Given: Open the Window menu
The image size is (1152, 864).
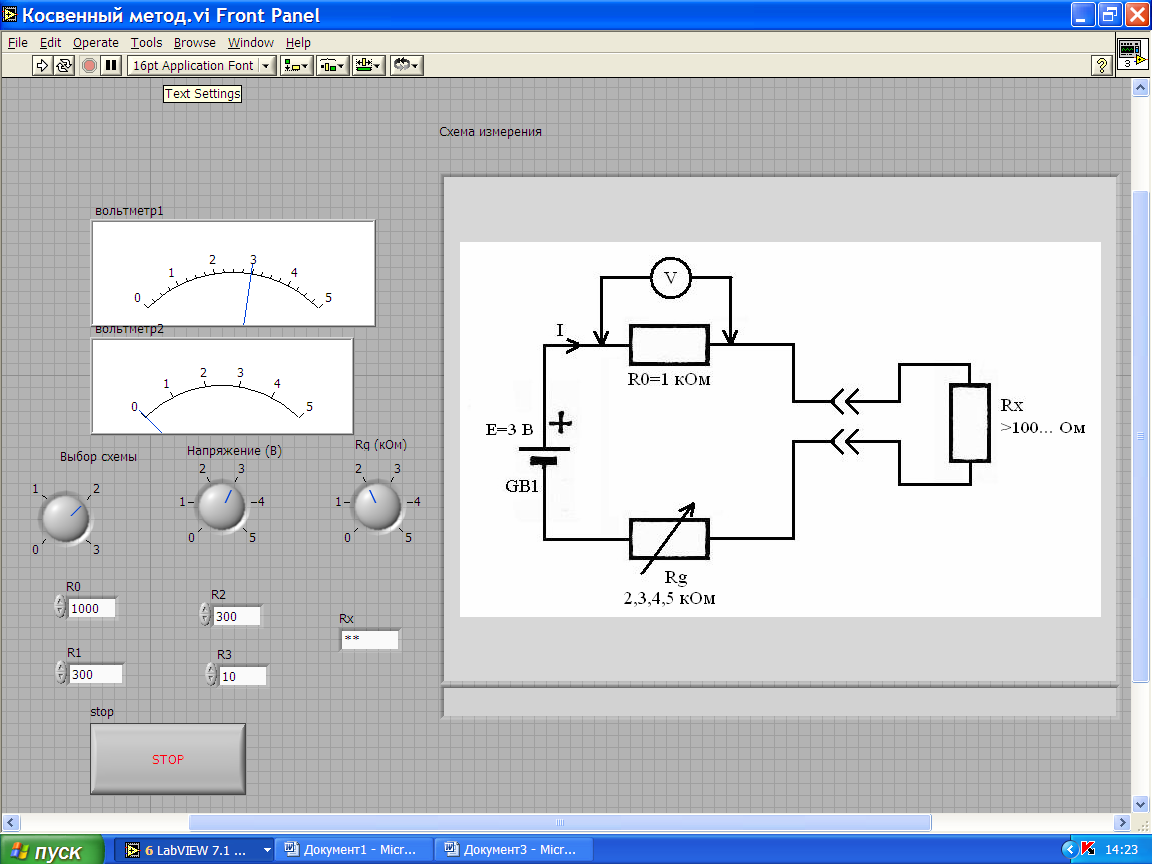Looking at the screenshot, I should click(x=251, y=43).
